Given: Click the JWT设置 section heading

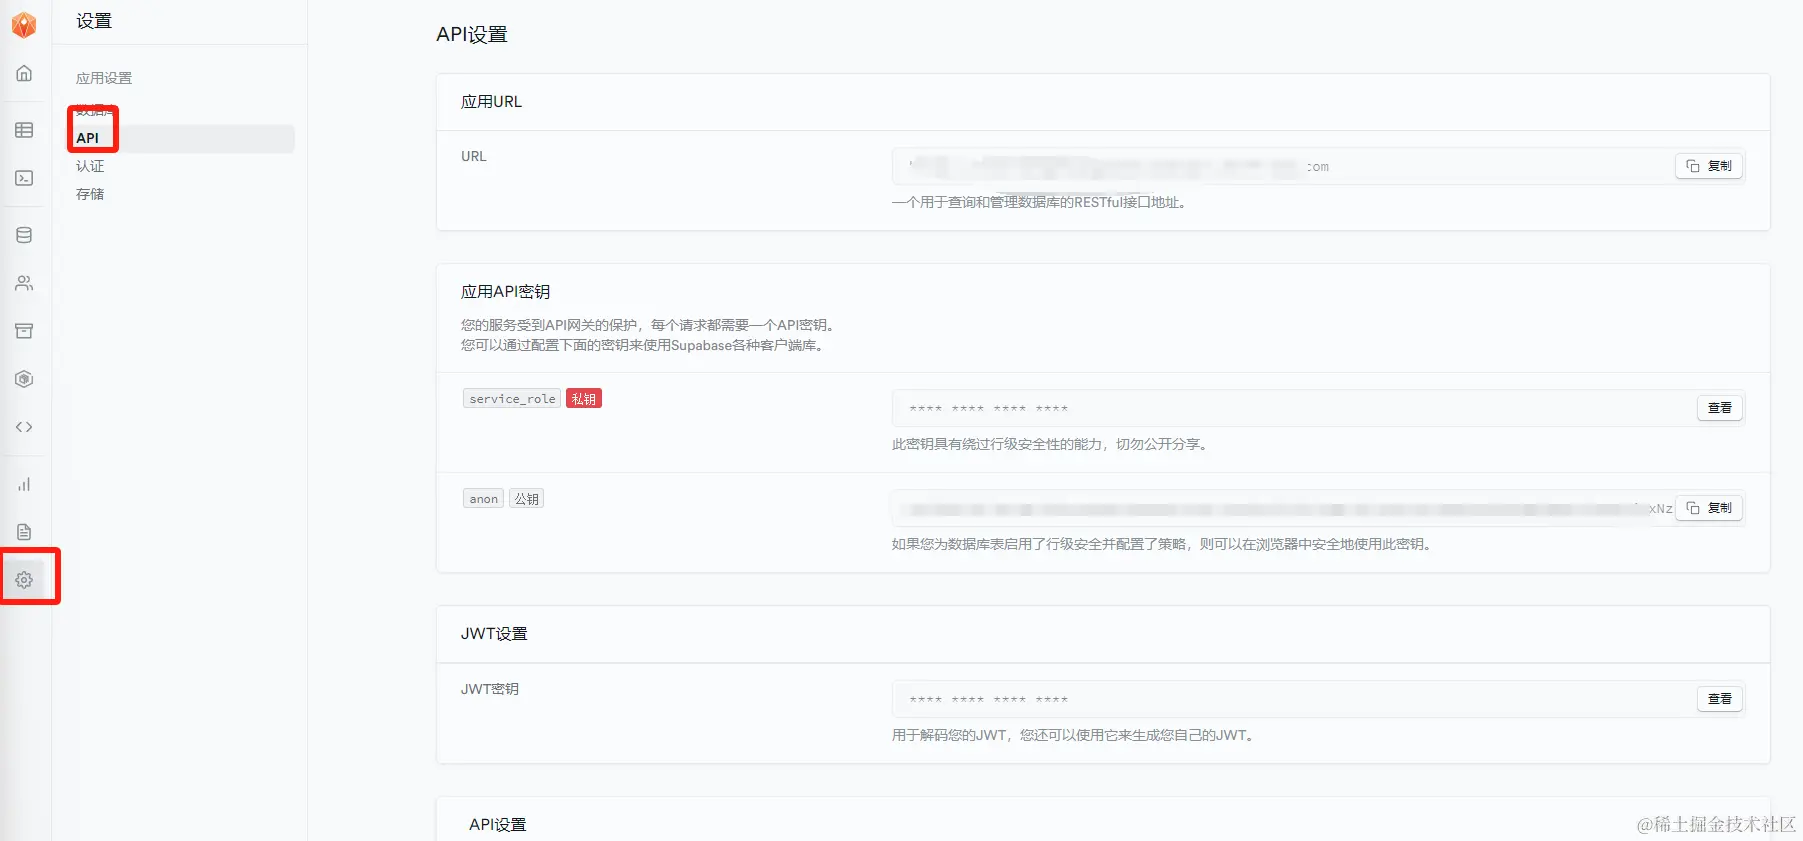Looking at the screenshot, I should [x=494, y=634].
